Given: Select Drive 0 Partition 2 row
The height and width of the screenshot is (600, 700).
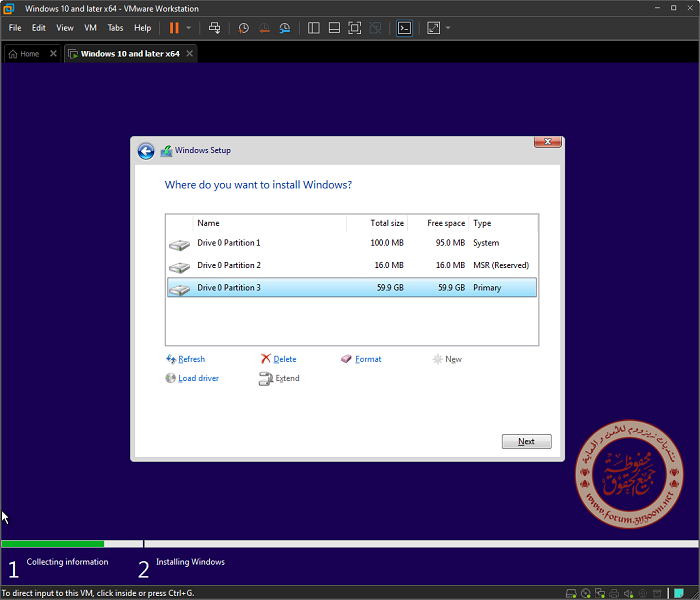Looking at the screenshot, I should [352, 266].
